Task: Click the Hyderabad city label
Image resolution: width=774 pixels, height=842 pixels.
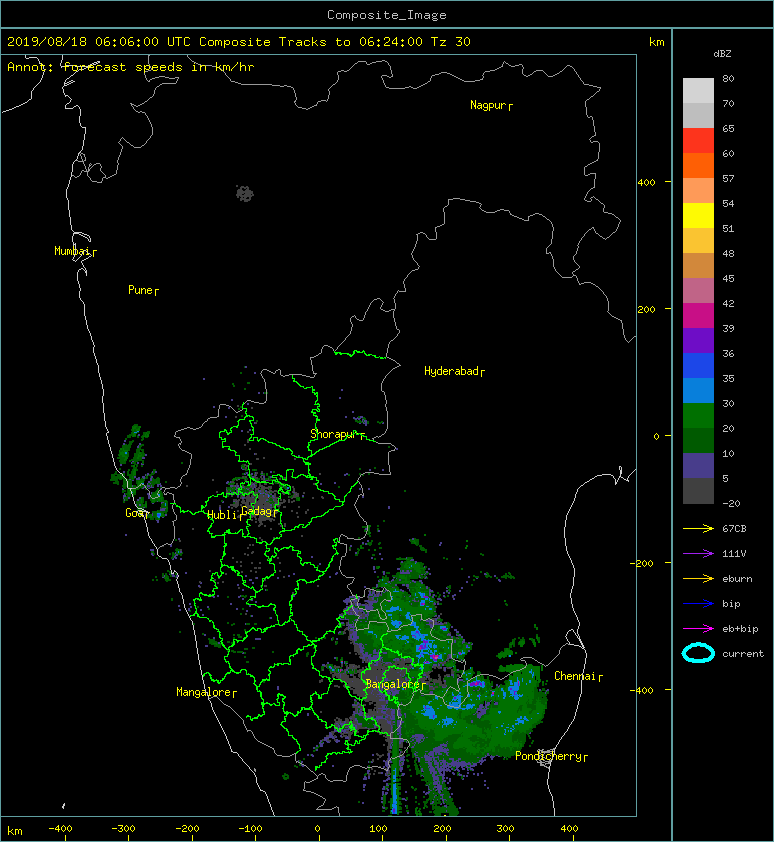Action: 451,371
